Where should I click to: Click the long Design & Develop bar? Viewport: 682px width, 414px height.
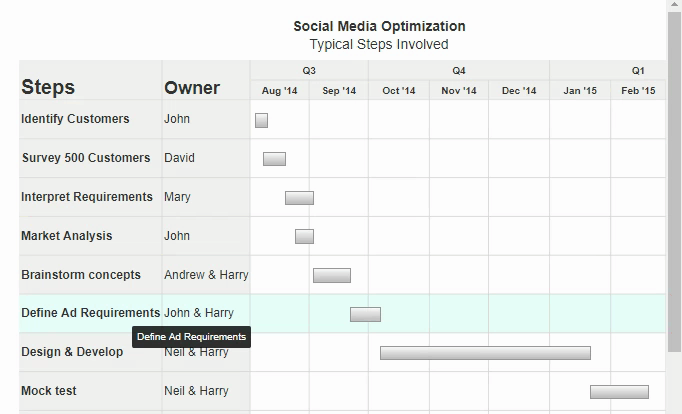coord(485,353)
